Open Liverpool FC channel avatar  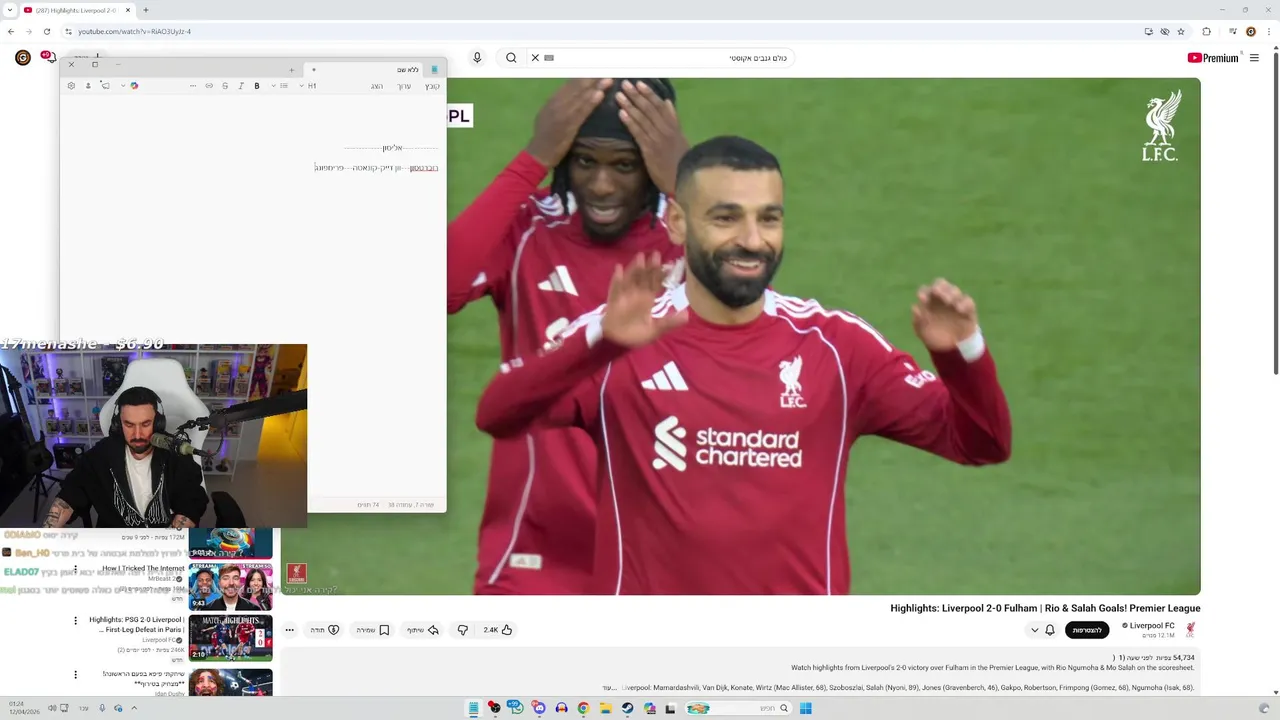(x=1190, y=630)
